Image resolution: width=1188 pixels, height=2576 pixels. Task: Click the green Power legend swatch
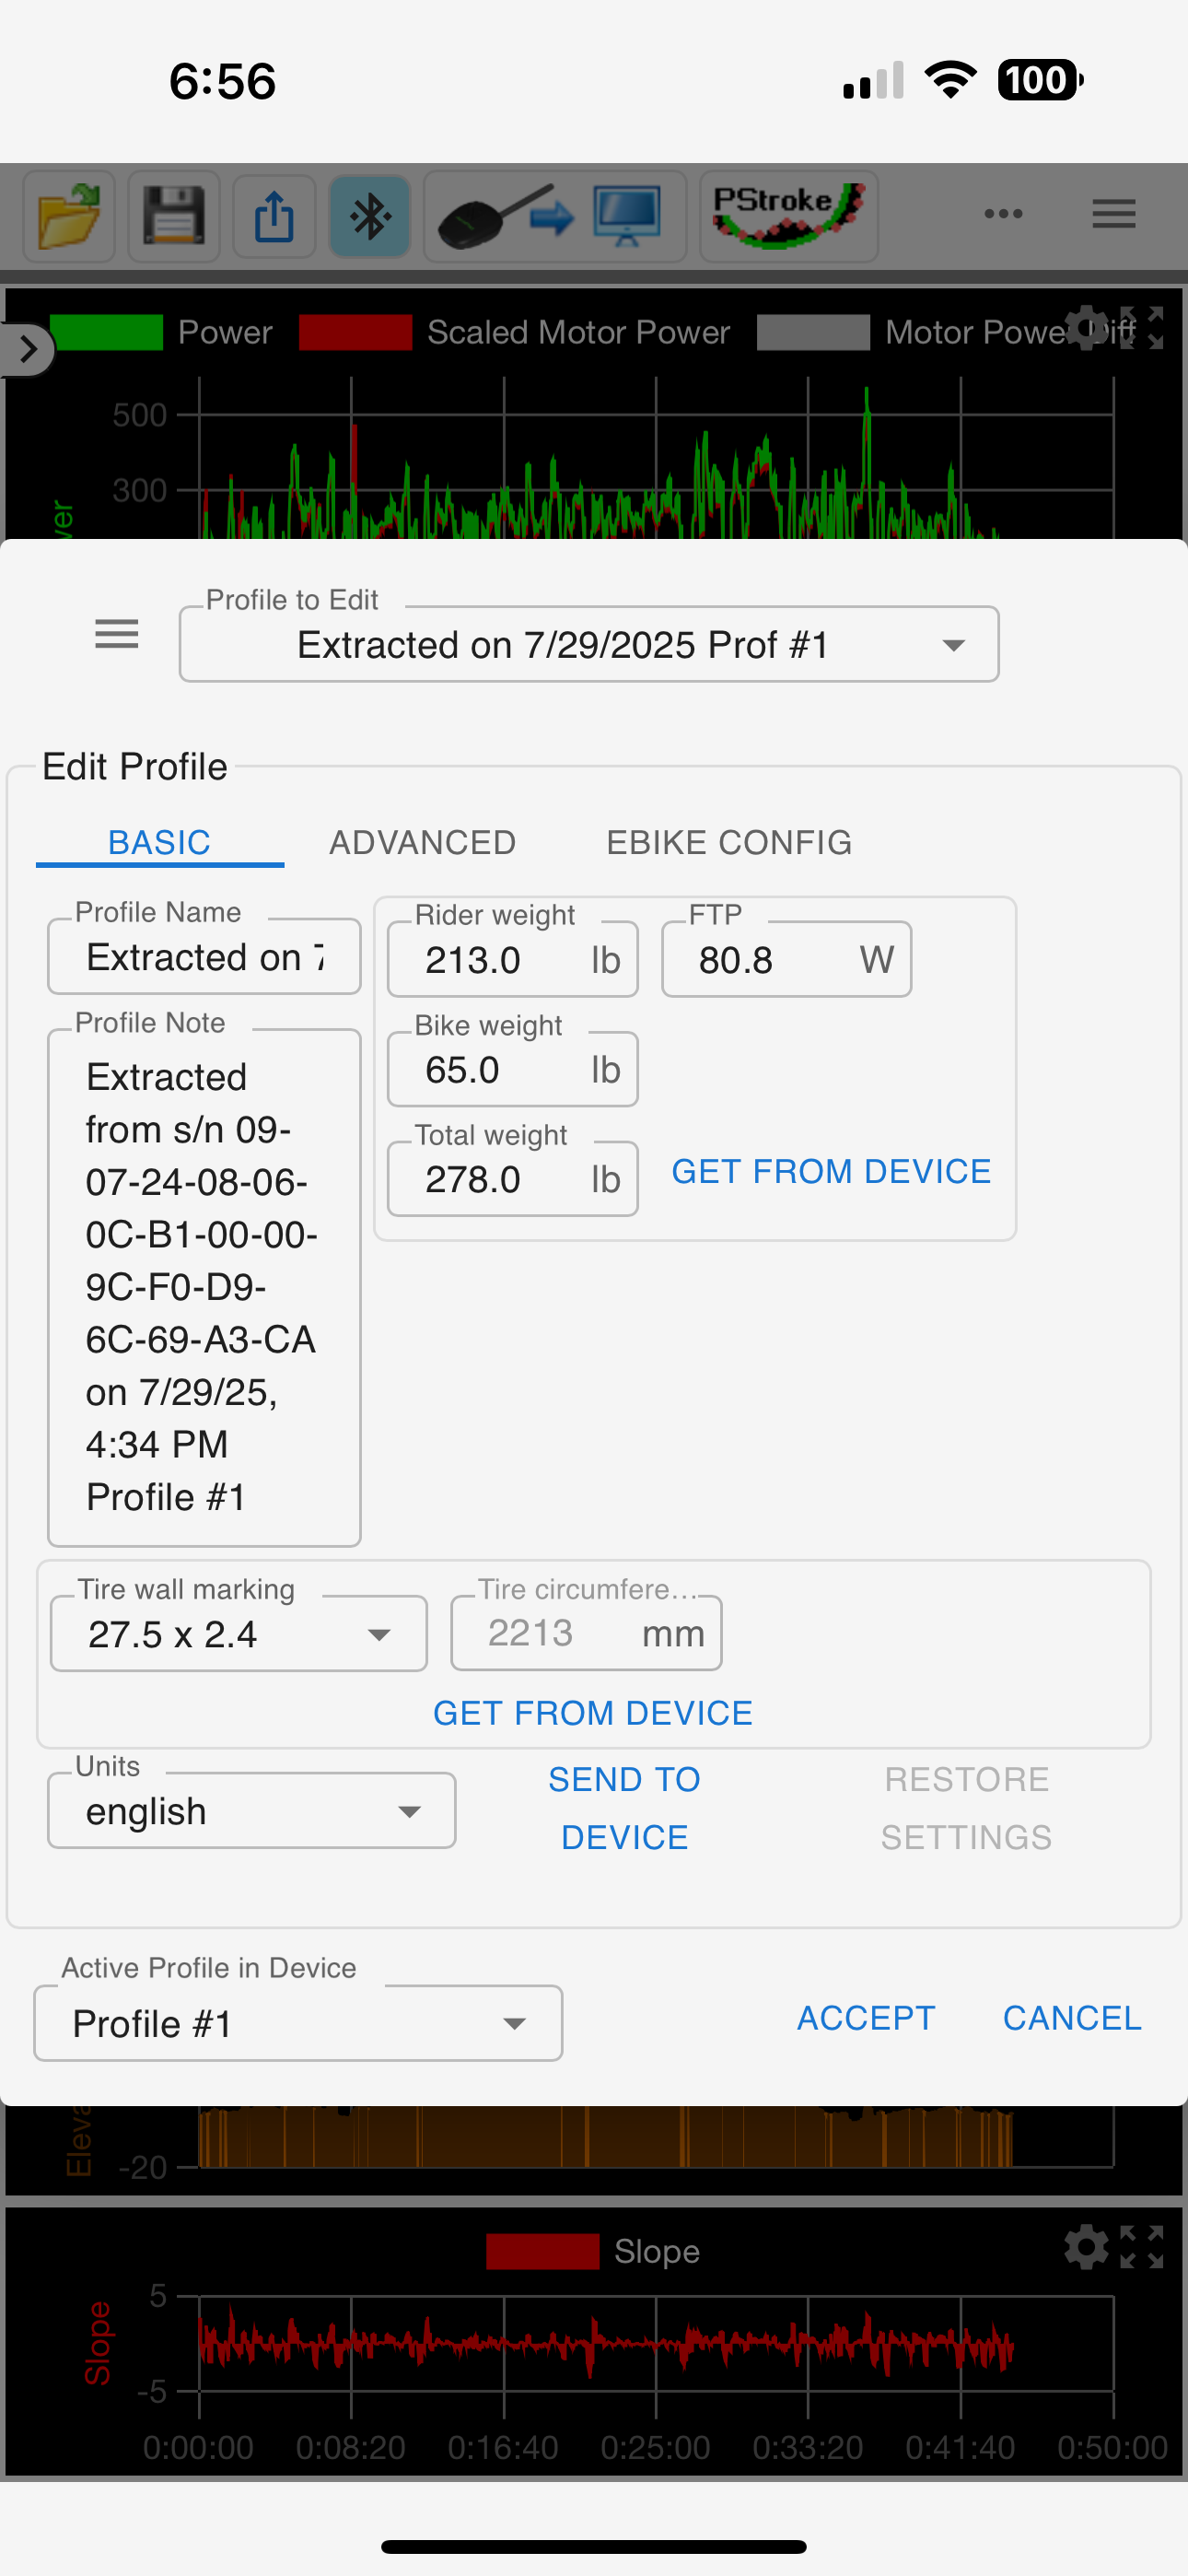(106, 332)
